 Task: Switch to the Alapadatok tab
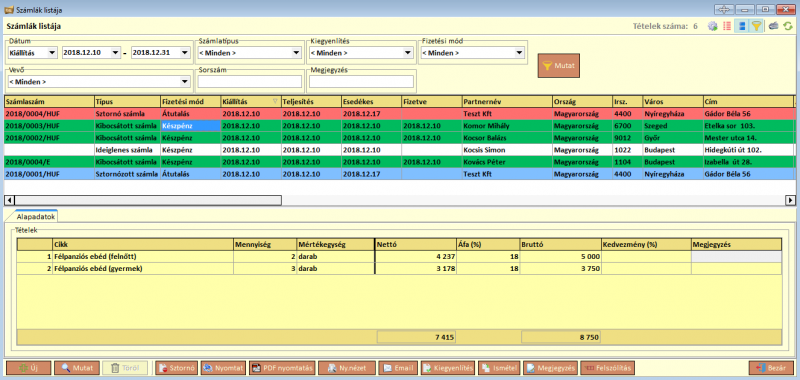pos(36,216)
